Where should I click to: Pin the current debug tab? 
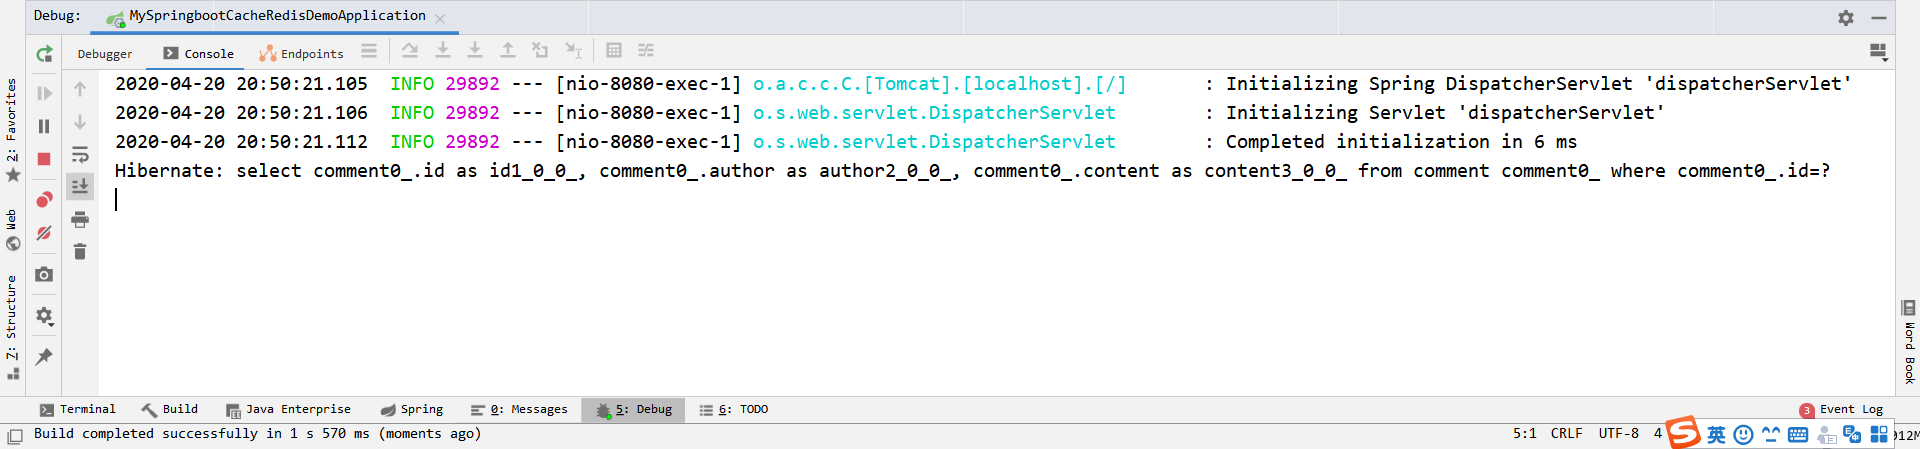pyautogui.click(x=44, y=357)
